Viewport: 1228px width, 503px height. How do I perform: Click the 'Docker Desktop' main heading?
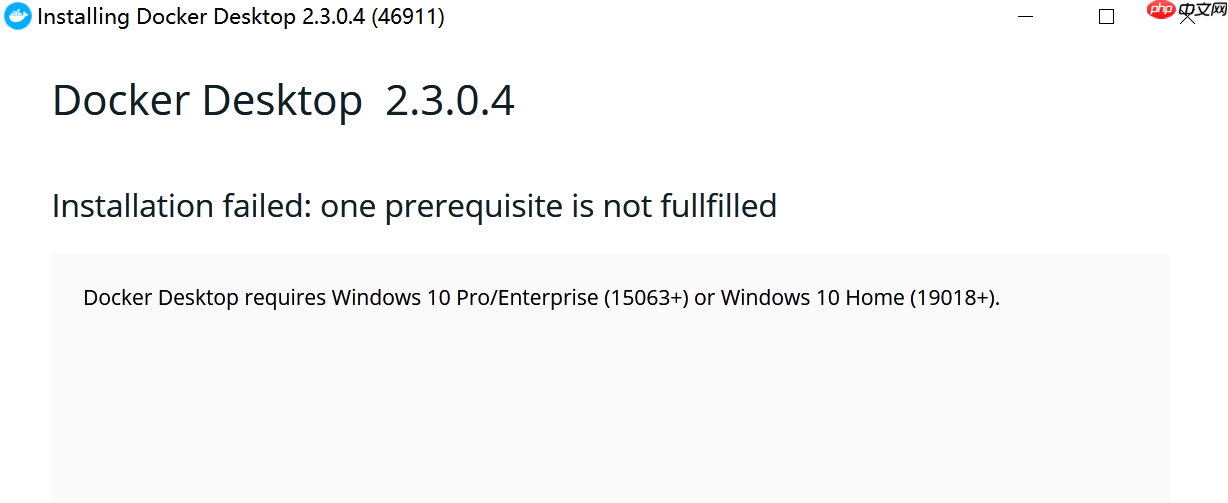coord(207,101)
